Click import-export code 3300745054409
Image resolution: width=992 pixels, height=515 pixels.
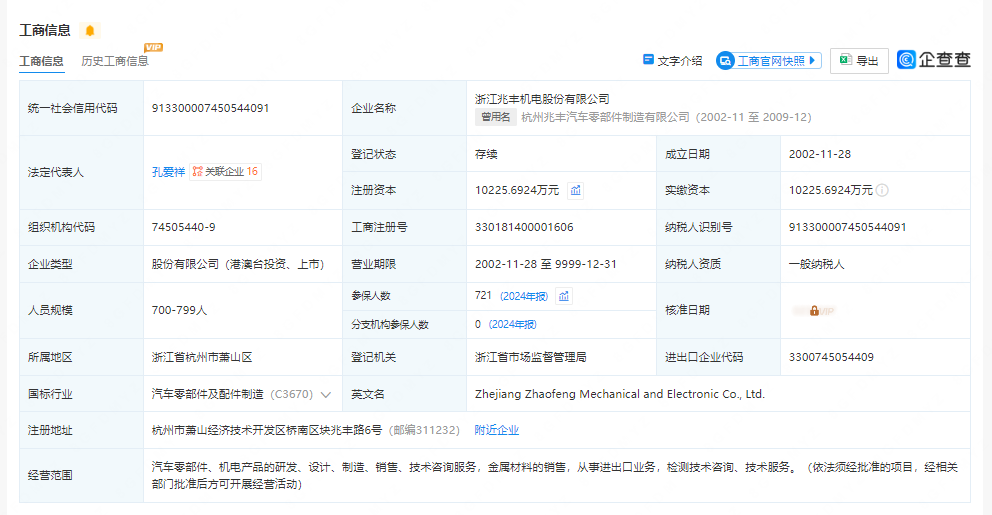831,357
